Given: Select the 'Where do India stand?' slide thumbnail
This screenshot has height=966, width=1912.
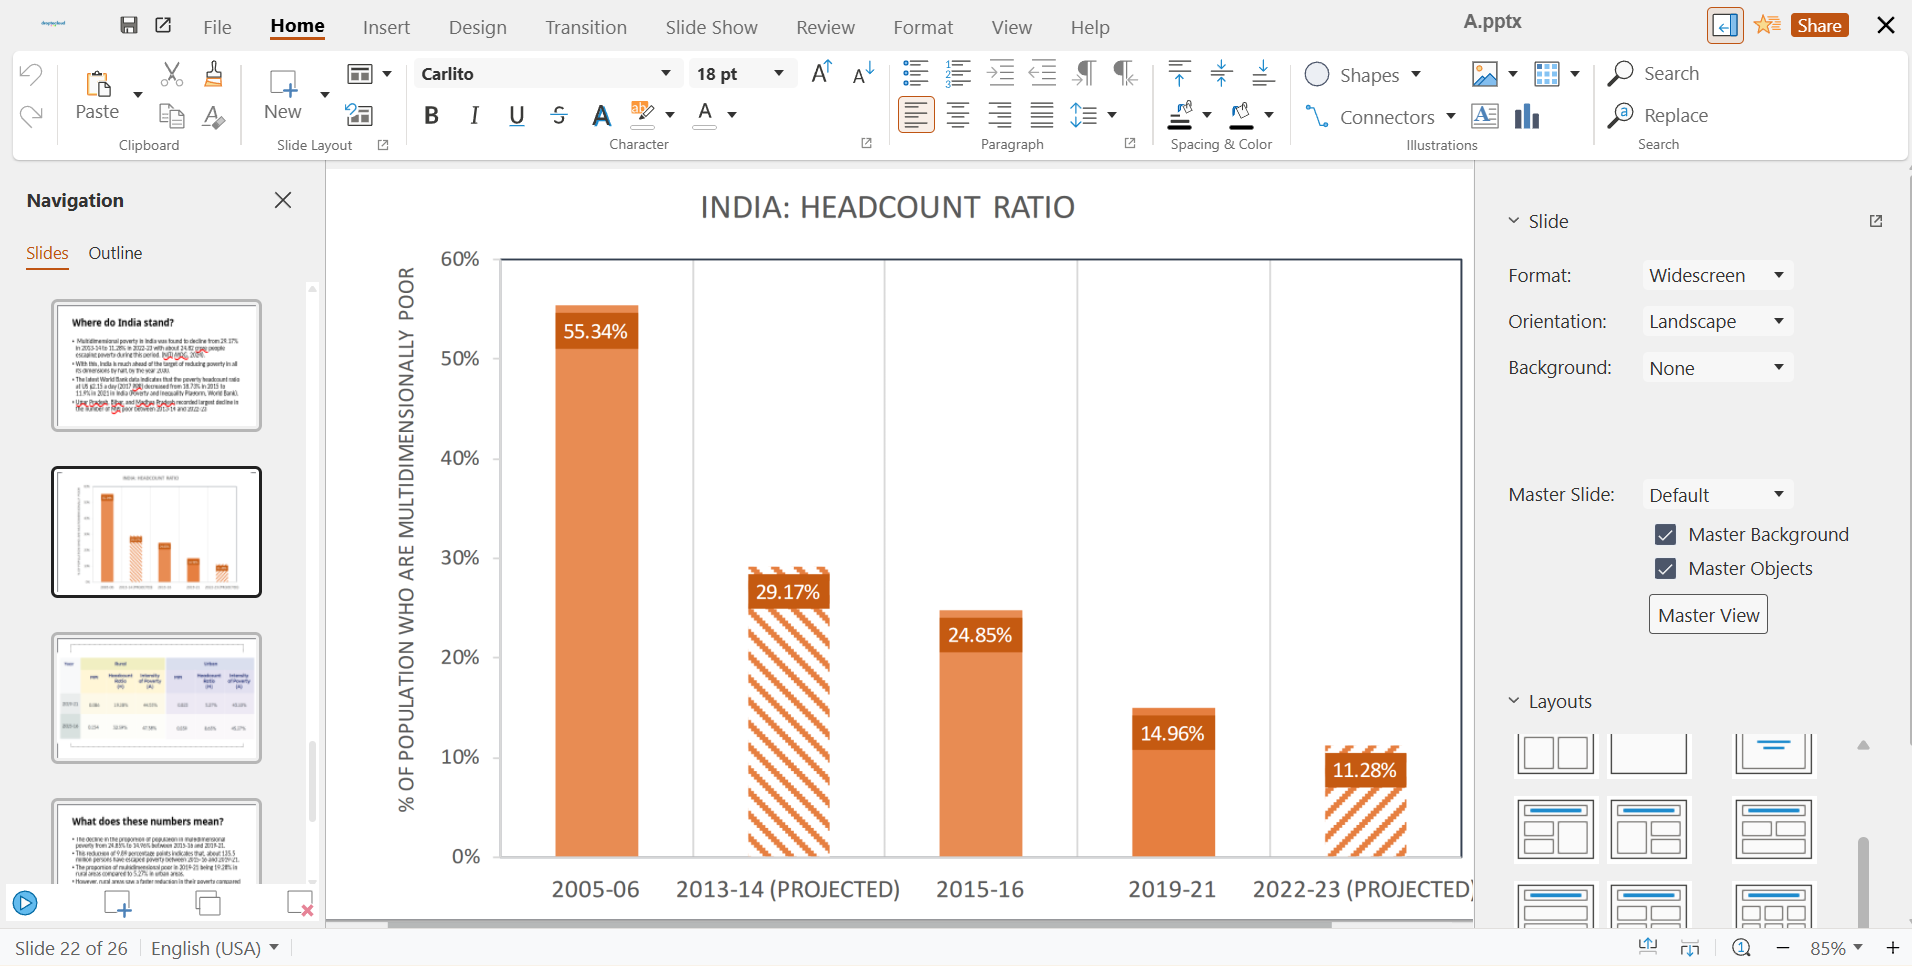Looking at the screenshot, I should pos(156,366).
